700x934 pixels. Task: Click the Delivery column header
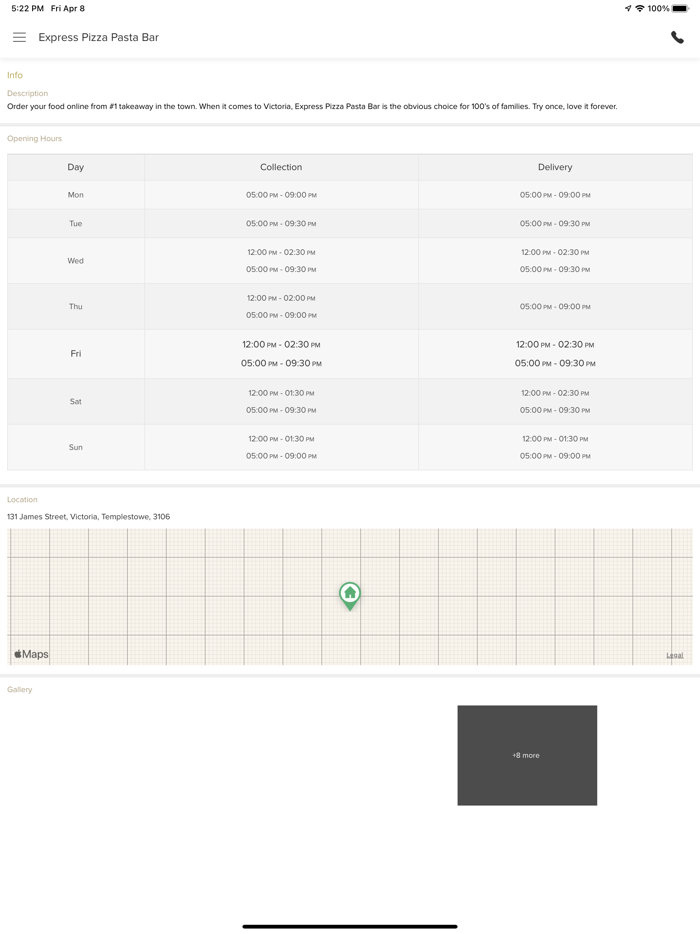coord(555,167)
